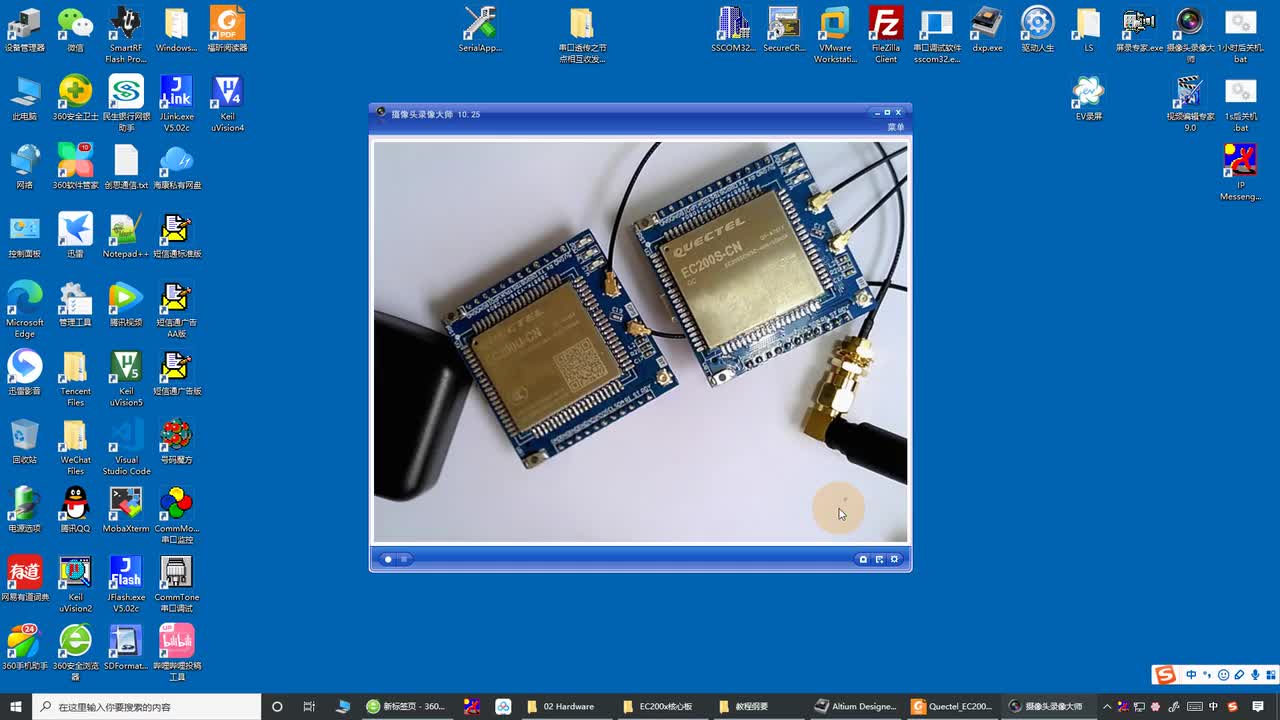Viewport: 1280px width, 720px height.
Task: Open the 菜单 menu in the recorder window
Action: [x=895, y=127]
